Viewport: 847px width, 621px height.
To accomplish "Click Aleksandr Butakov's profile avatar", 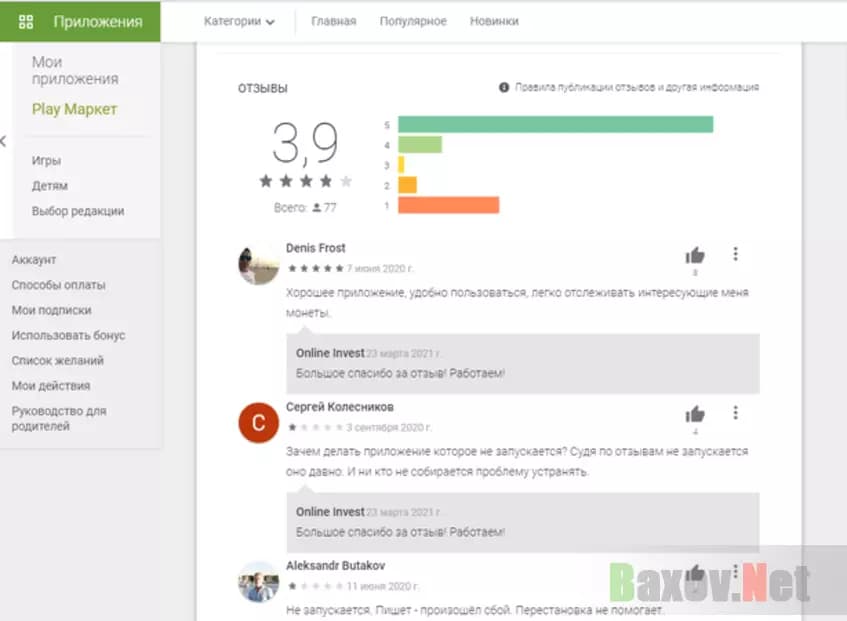I will coord(258,582).
